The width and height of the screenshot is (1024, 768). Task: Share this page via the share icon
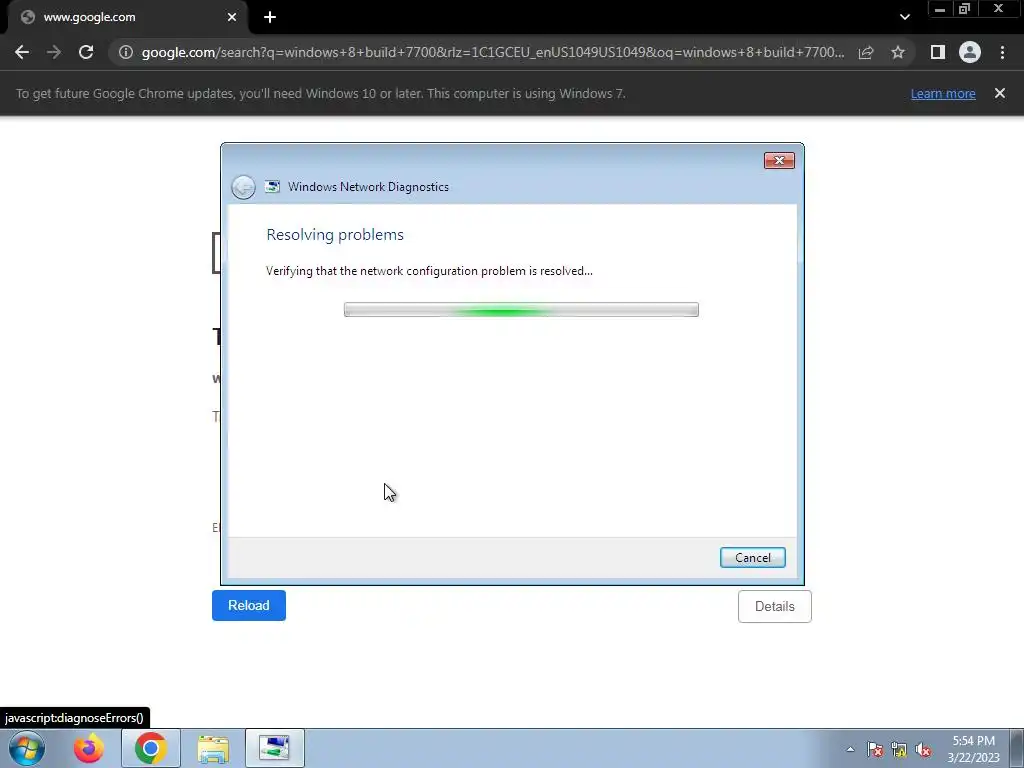pos(866,52)
